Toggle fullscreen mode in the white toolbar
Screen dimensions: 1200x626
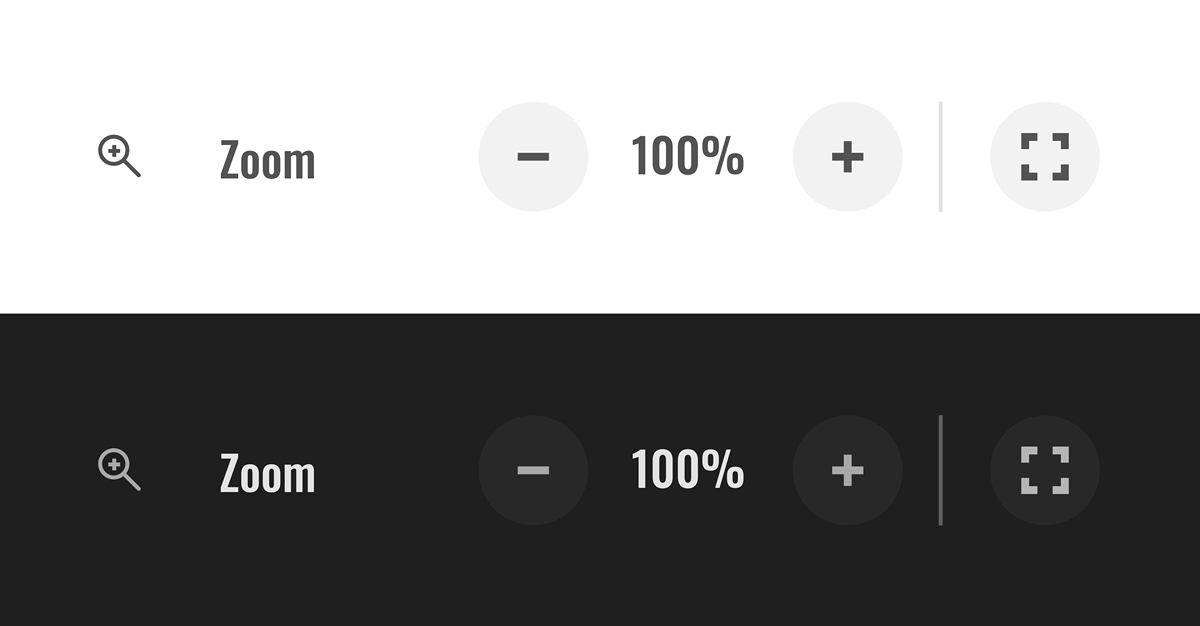coord(1044,157)
